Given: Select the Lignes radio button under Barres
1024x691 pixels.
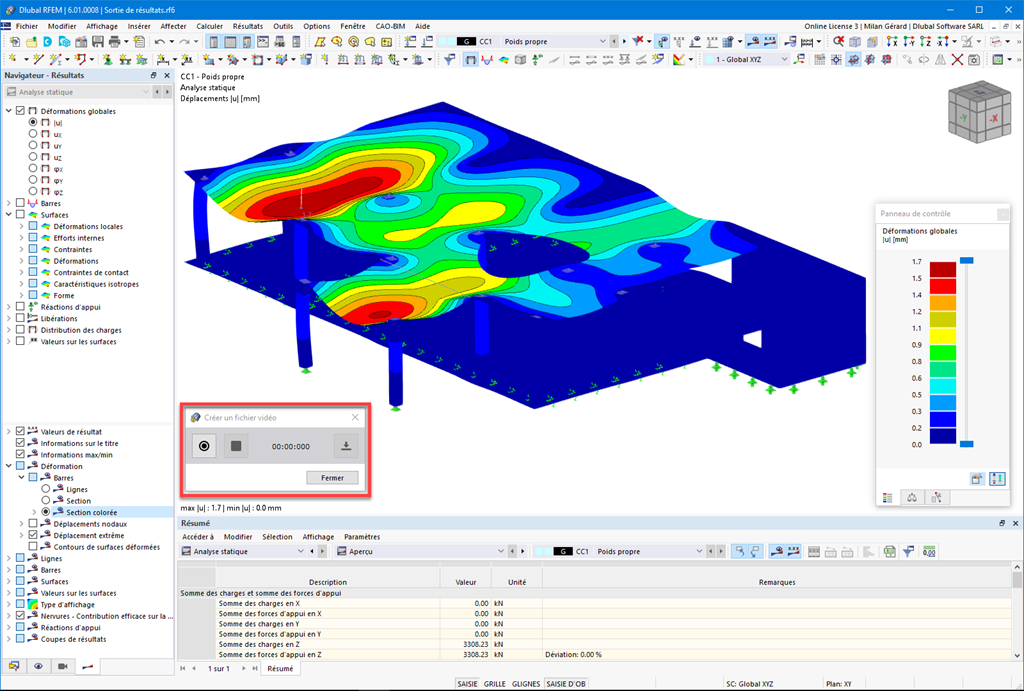Looking at the screenshot, I should pyautogui.click(x=45, y=489).
